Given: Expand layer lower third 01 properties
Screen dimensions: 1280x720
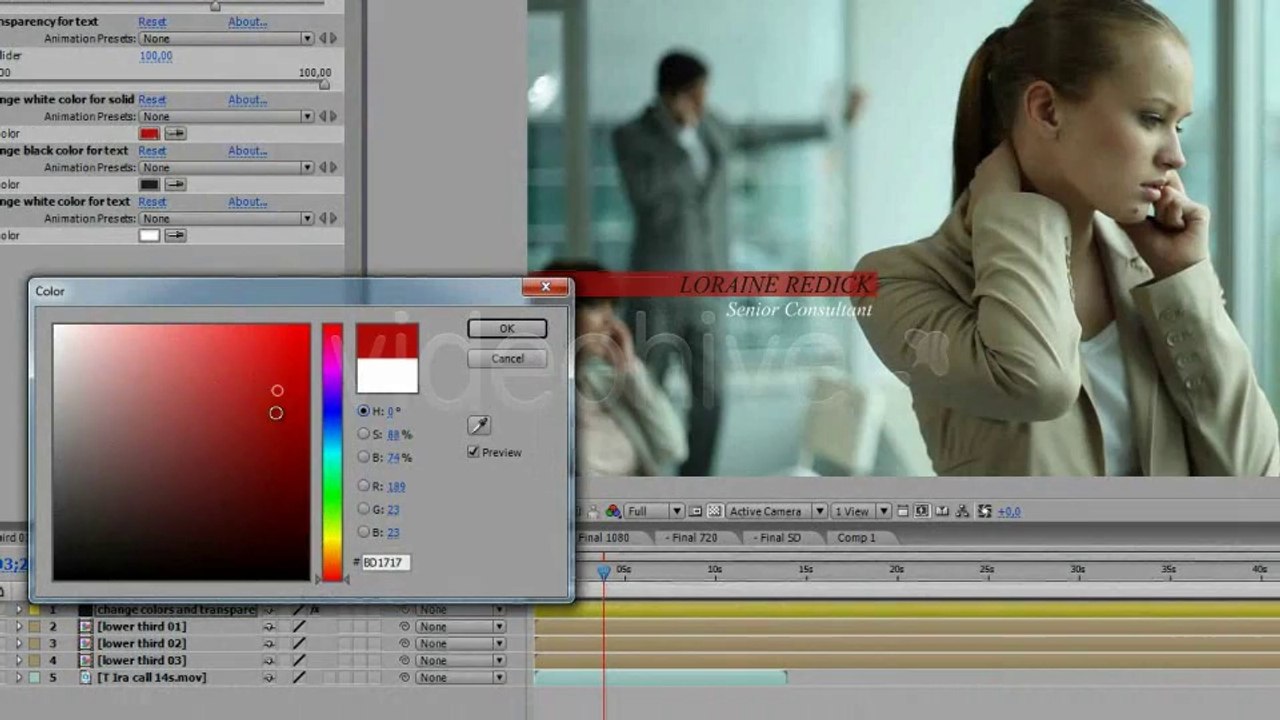Looking at the screenshot, I should click(x=18, y=626).
